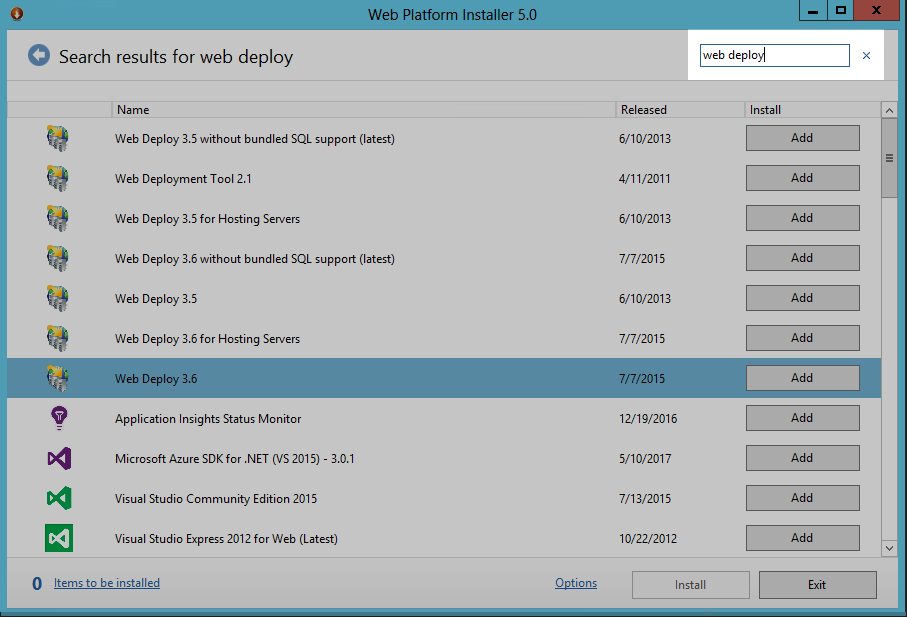The height and width of the screenshot is (617, 907).
Task: Click the Web Deploy 3.5 row icon
Action: (x=58, y=298)
